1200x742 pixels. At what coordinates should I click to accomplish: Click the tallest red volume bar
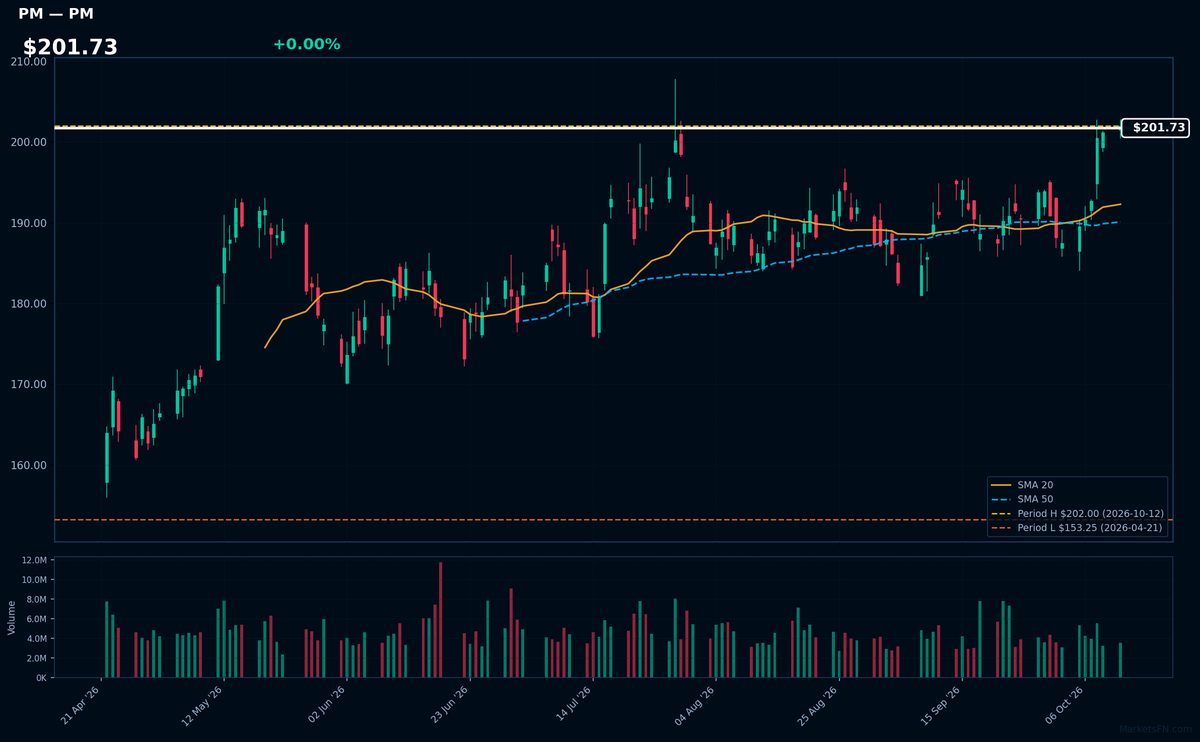[440, 620]
